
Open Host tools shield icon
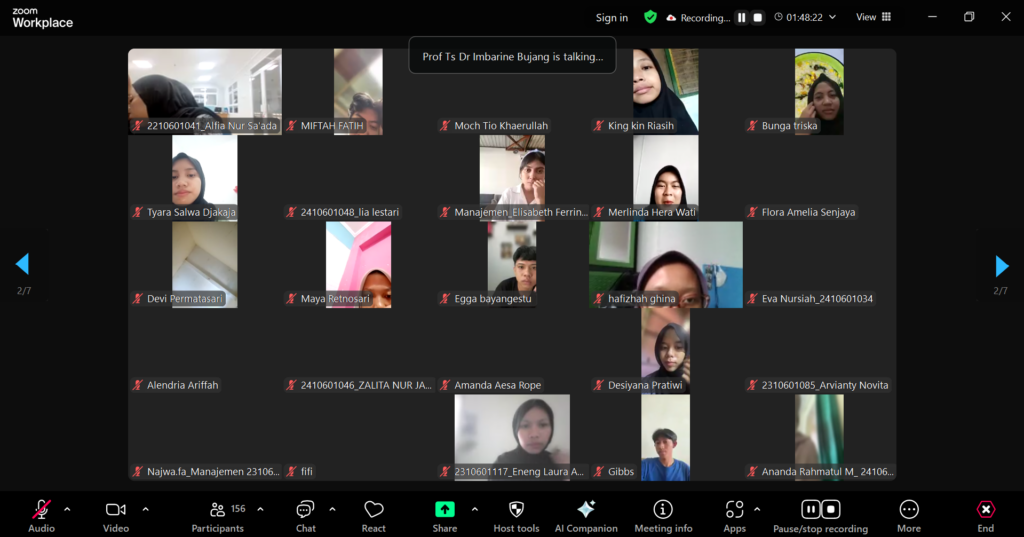coord(516,515)
